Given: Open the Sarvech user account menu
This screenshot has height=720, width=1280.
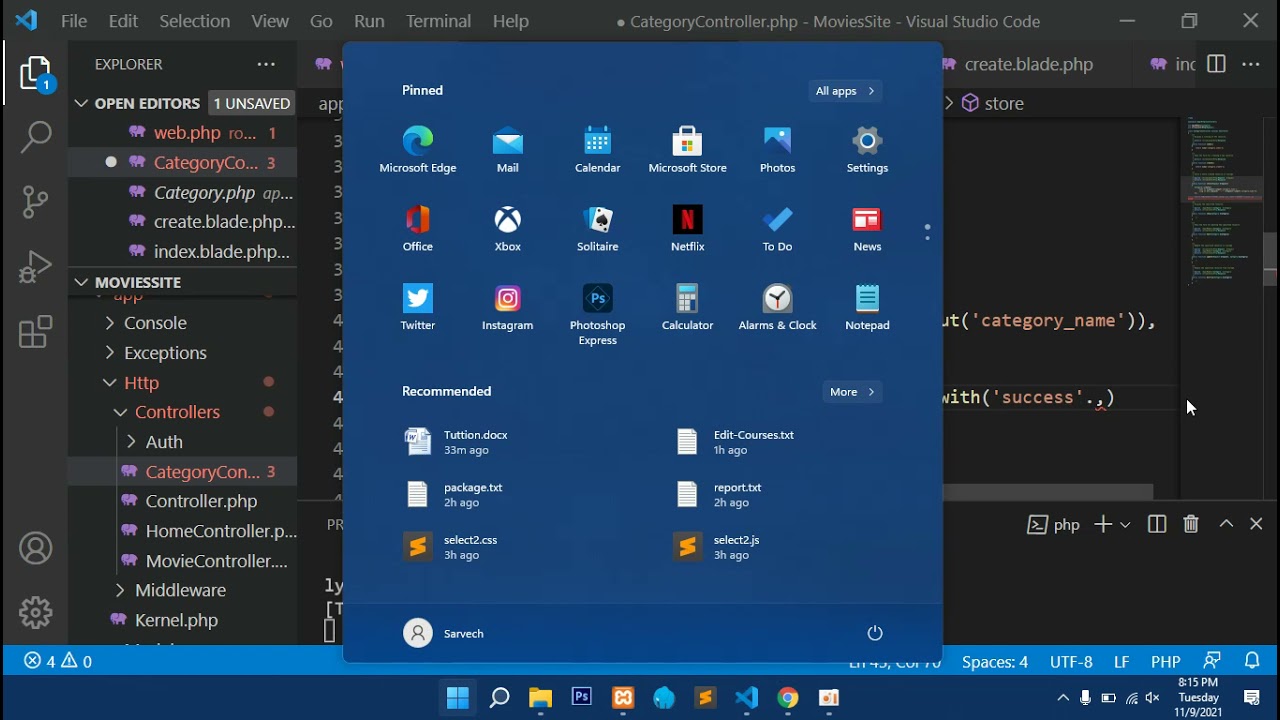Looking at the screenshot, I should (444, 633).
